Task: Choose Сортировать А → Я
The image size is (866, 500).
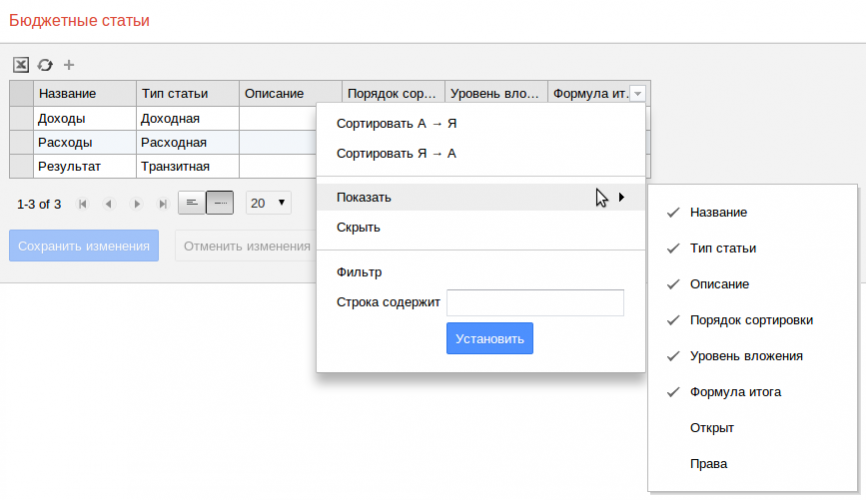Action: 397,124
